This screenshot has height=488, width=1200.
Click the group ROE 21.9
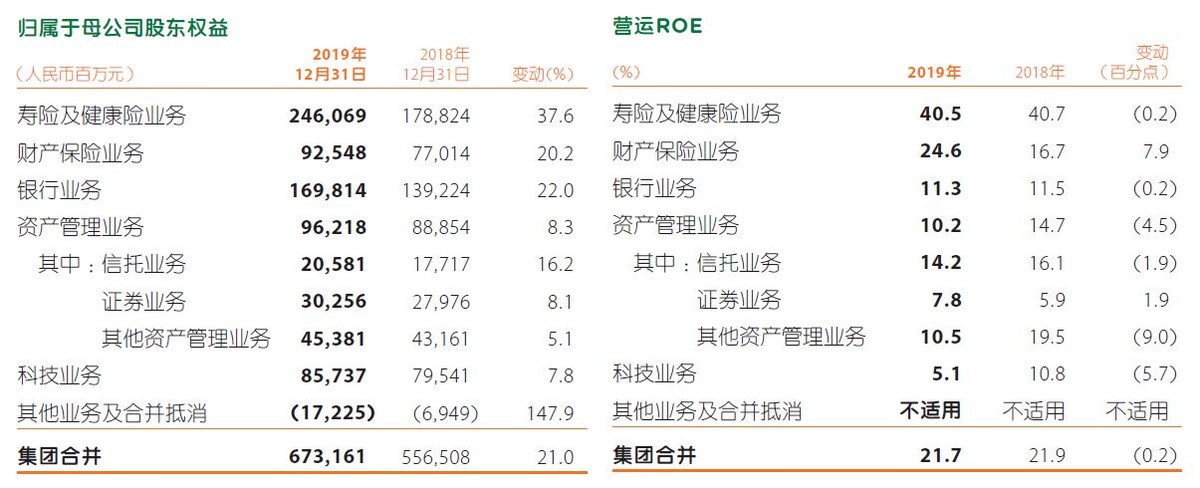(x=1047, y=456)
